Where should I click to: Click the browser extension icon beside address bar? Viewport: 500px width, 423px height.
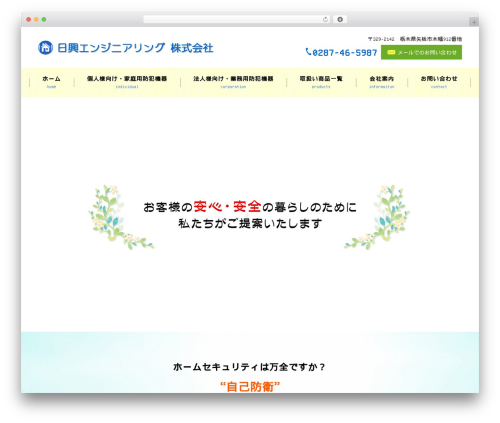(x=340, y=19)
